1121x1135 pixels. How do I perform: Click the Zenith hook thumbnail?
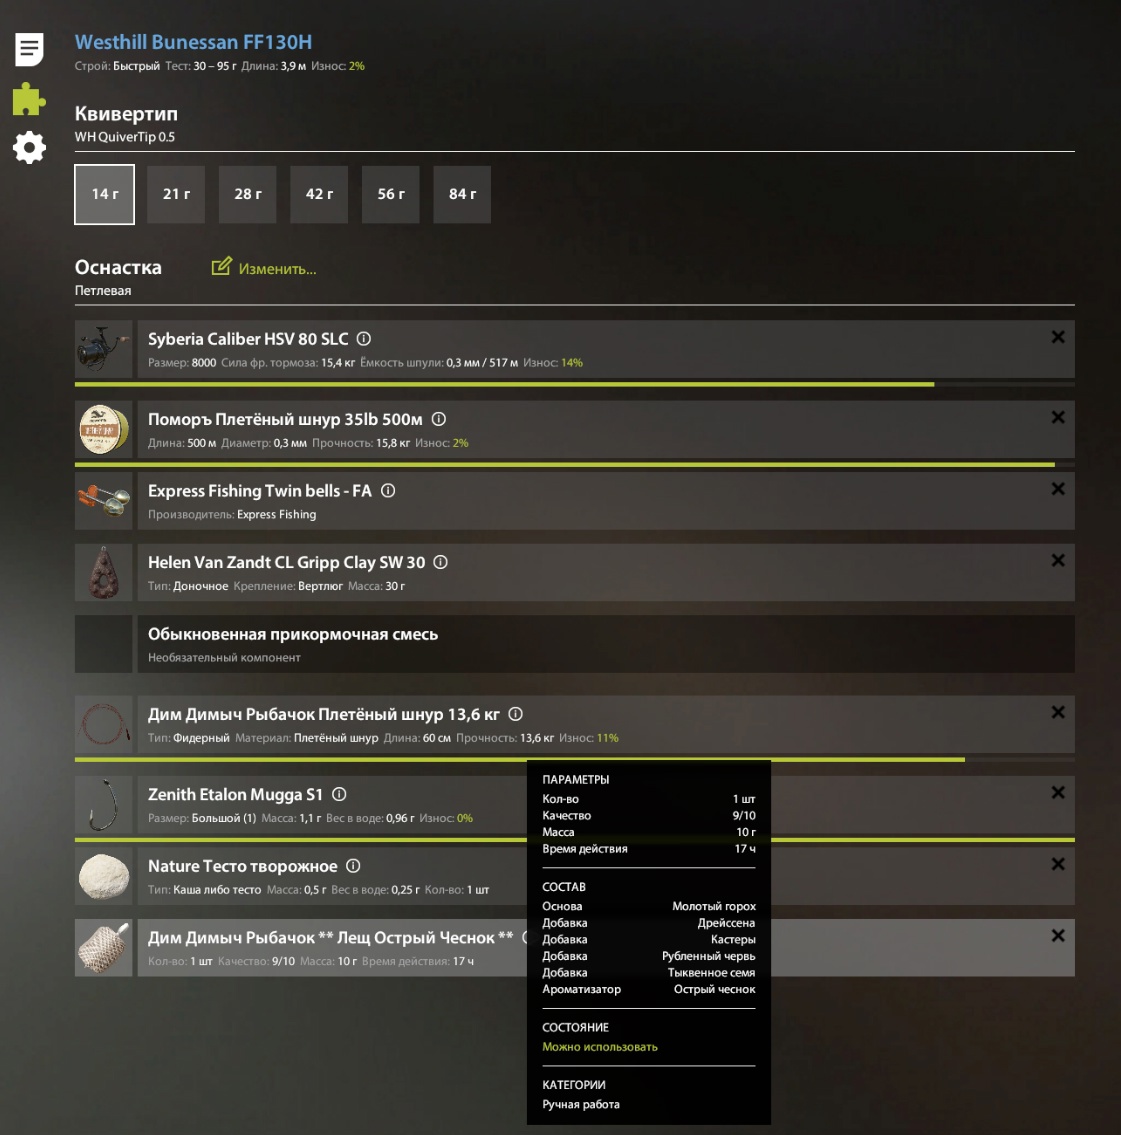coord(103,805)
